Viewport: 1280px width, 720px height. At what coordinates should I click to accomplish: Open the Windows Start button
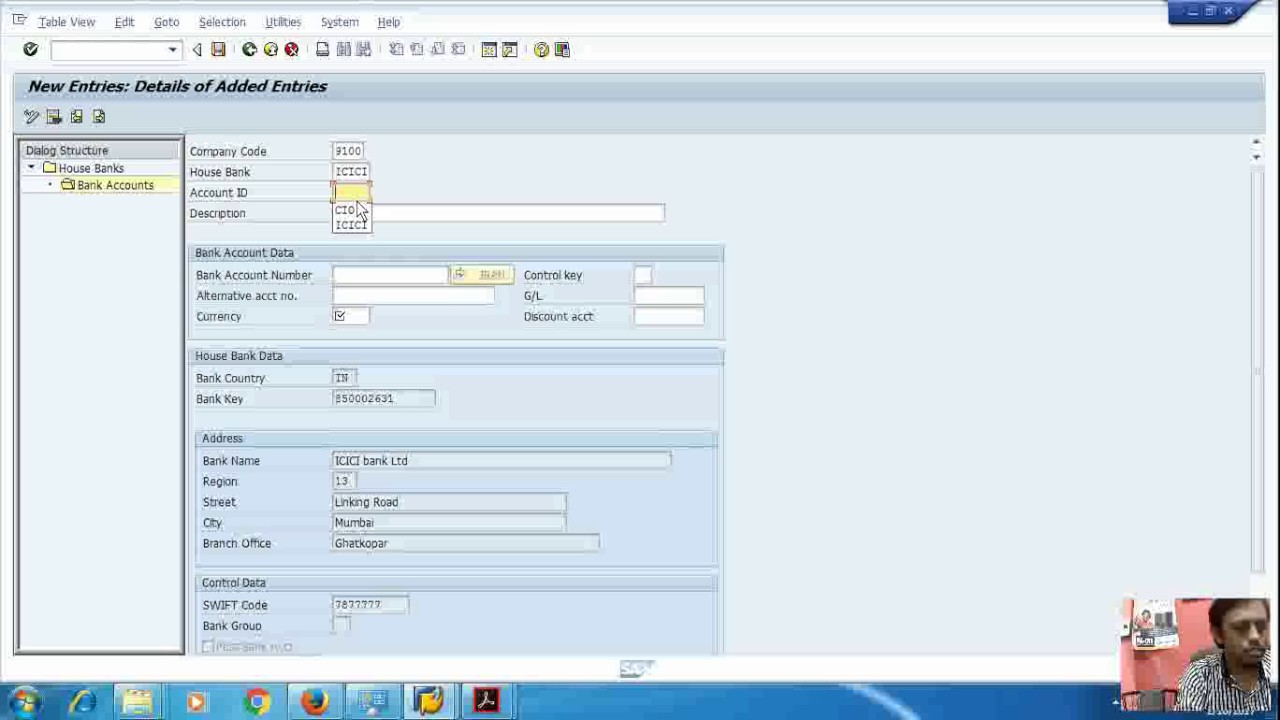coord(24,702)
